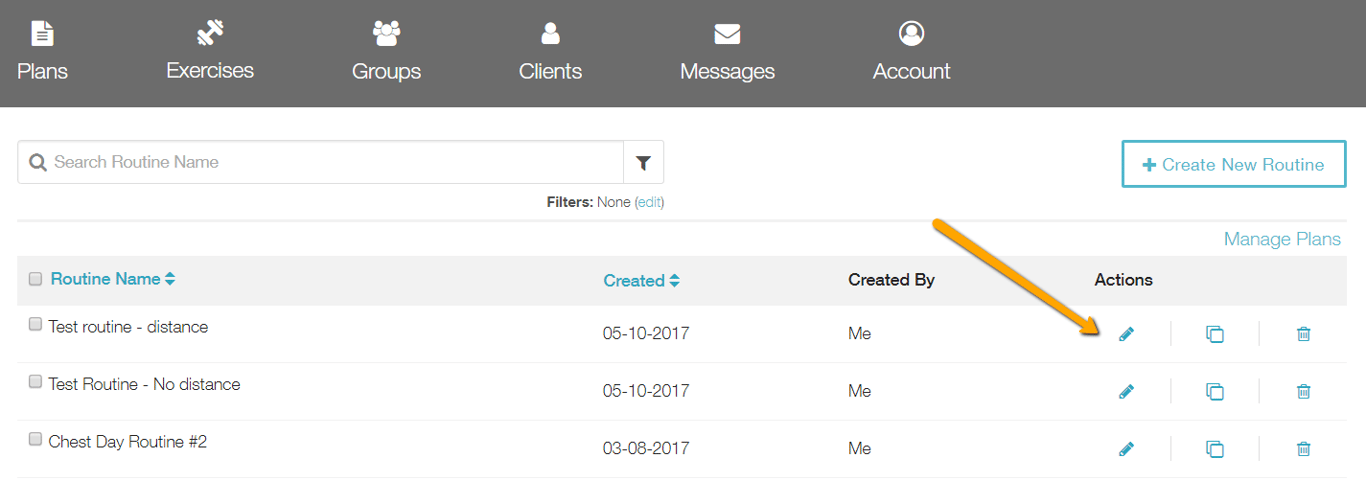This screenshot has height=481, width=1366.
Task: Select the Chest Day Routine #2 checkbox
Action: tap(36, 439)
